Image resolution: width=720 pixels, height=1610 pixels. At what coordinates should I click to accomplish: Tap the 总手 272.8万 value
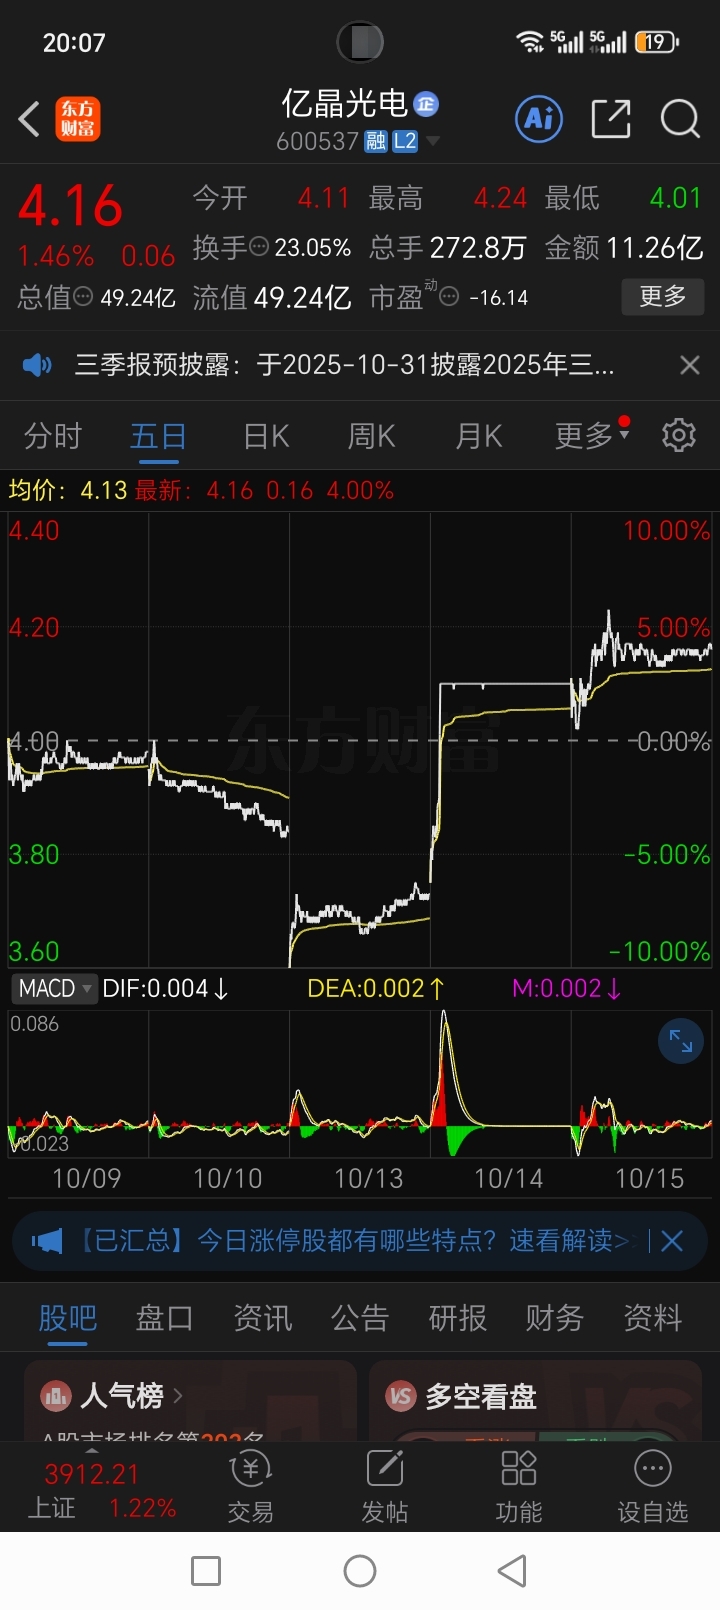click(x=478, y=247)
